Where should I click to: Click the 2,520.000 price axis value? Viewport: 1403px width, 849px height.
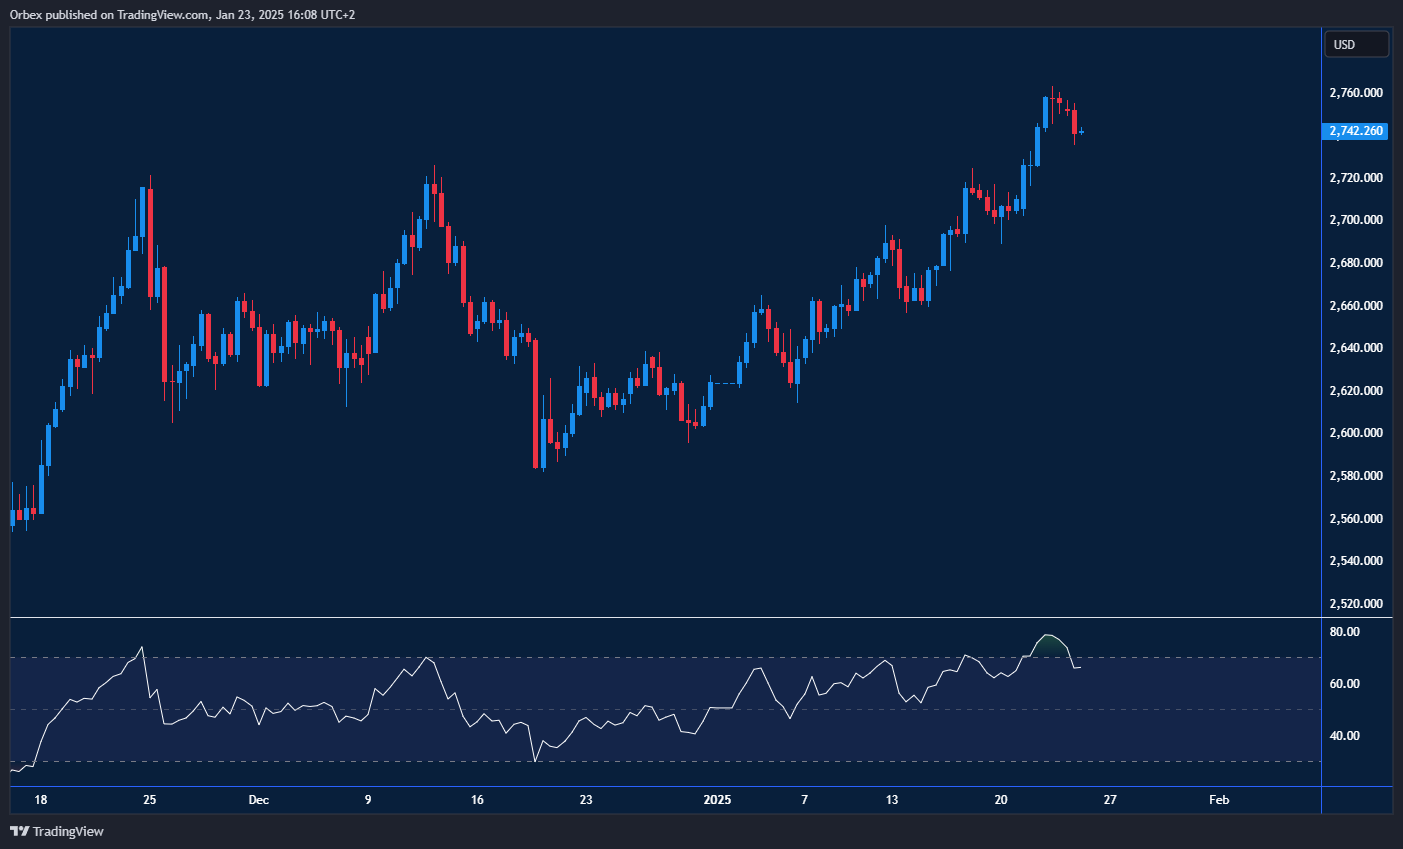click(x=1358, y=603)
